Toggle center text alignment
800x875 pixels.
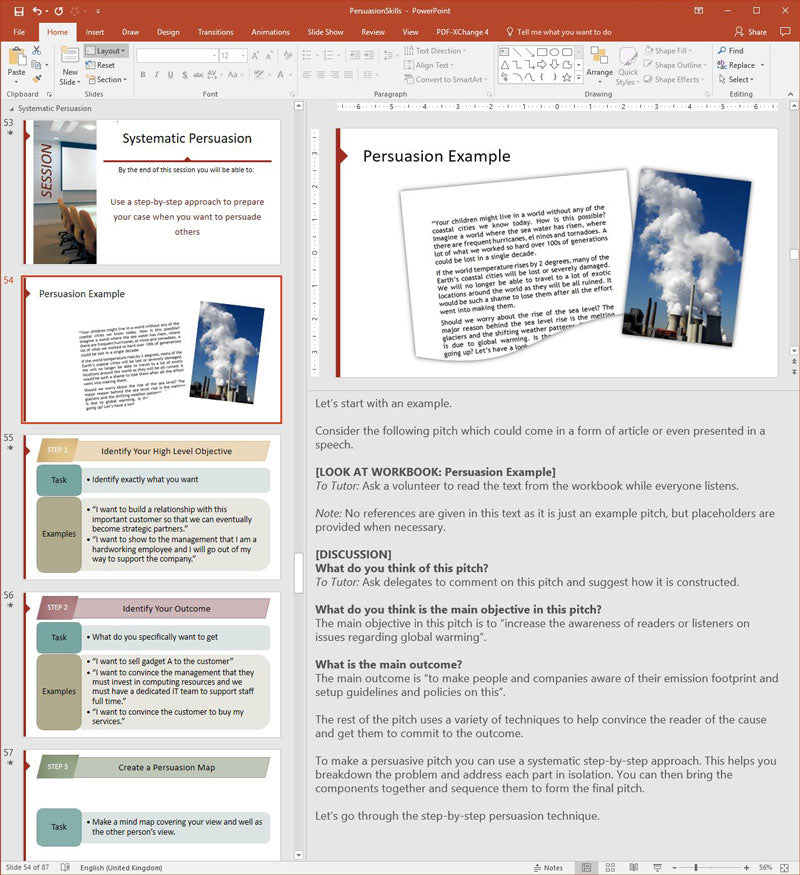pyautogui.click(x=321, y=74)
